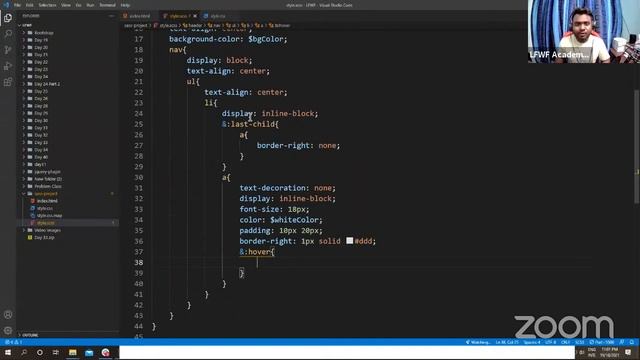The image size is (640, 360).
Task: Open style.css.map in the explorer tree
Action: click(49, 216)
